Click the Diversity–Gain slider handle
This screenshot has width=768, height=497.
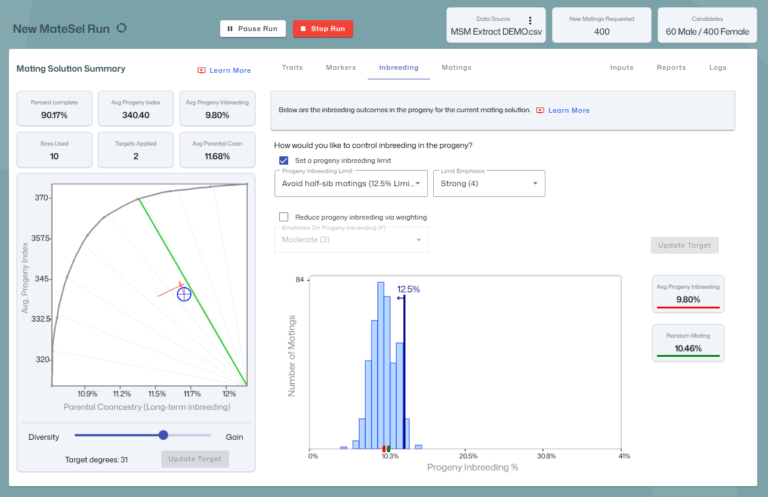(163, 435)
